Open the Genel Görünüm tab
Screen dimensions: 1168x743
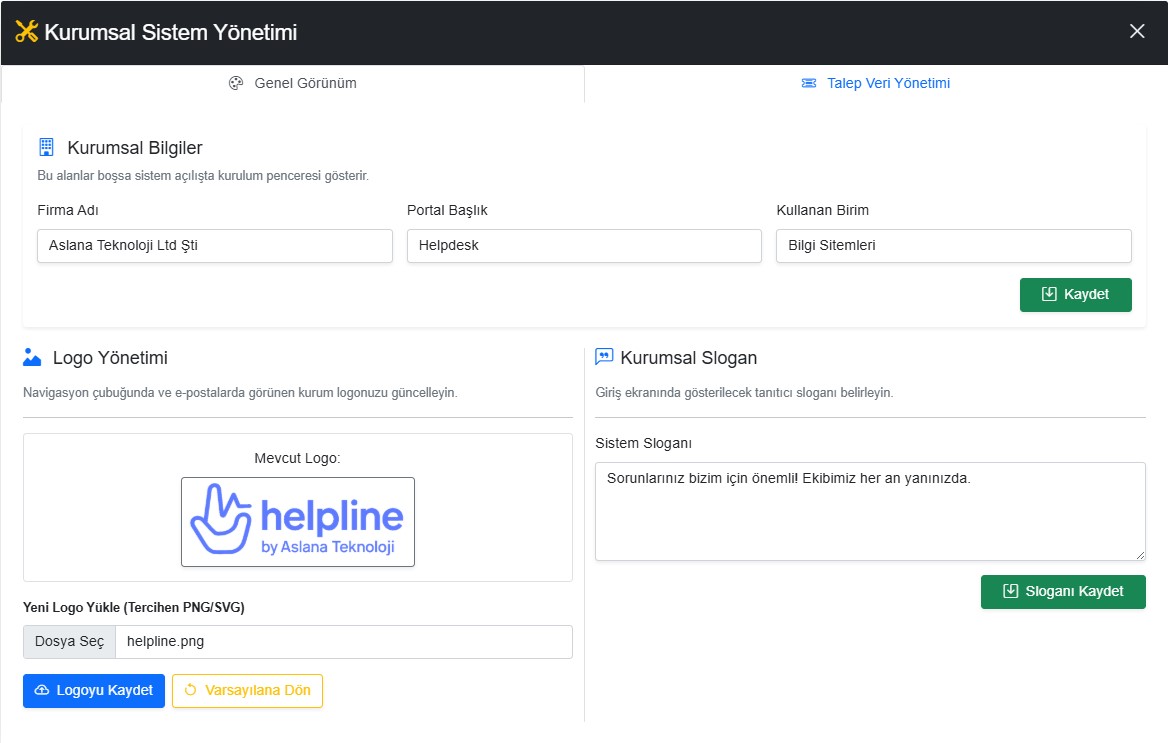pyautogui.click(x=292, y=83)
